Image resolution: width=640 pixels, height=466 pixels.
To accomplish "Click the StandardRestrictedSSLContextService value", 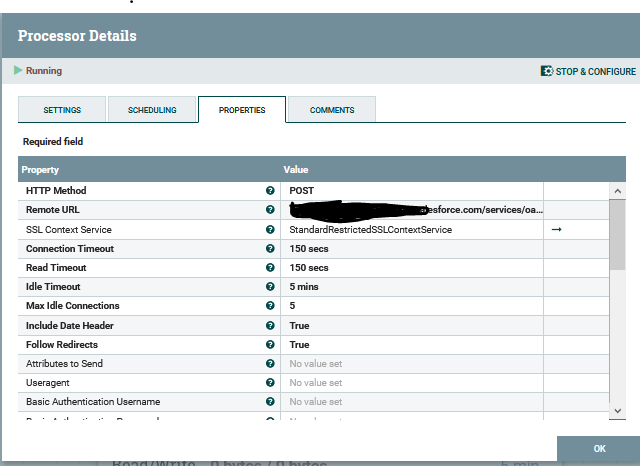I will [x=371, y=230].
